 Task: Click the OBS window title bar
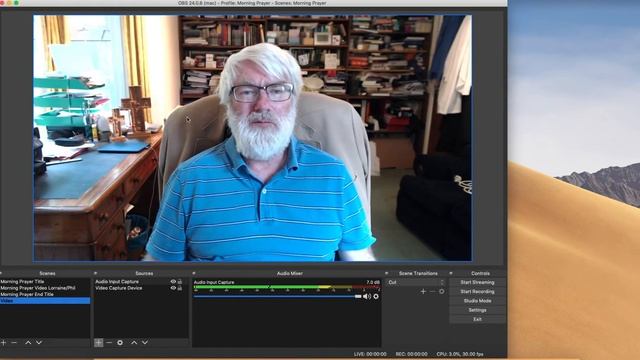pos(253,3)
